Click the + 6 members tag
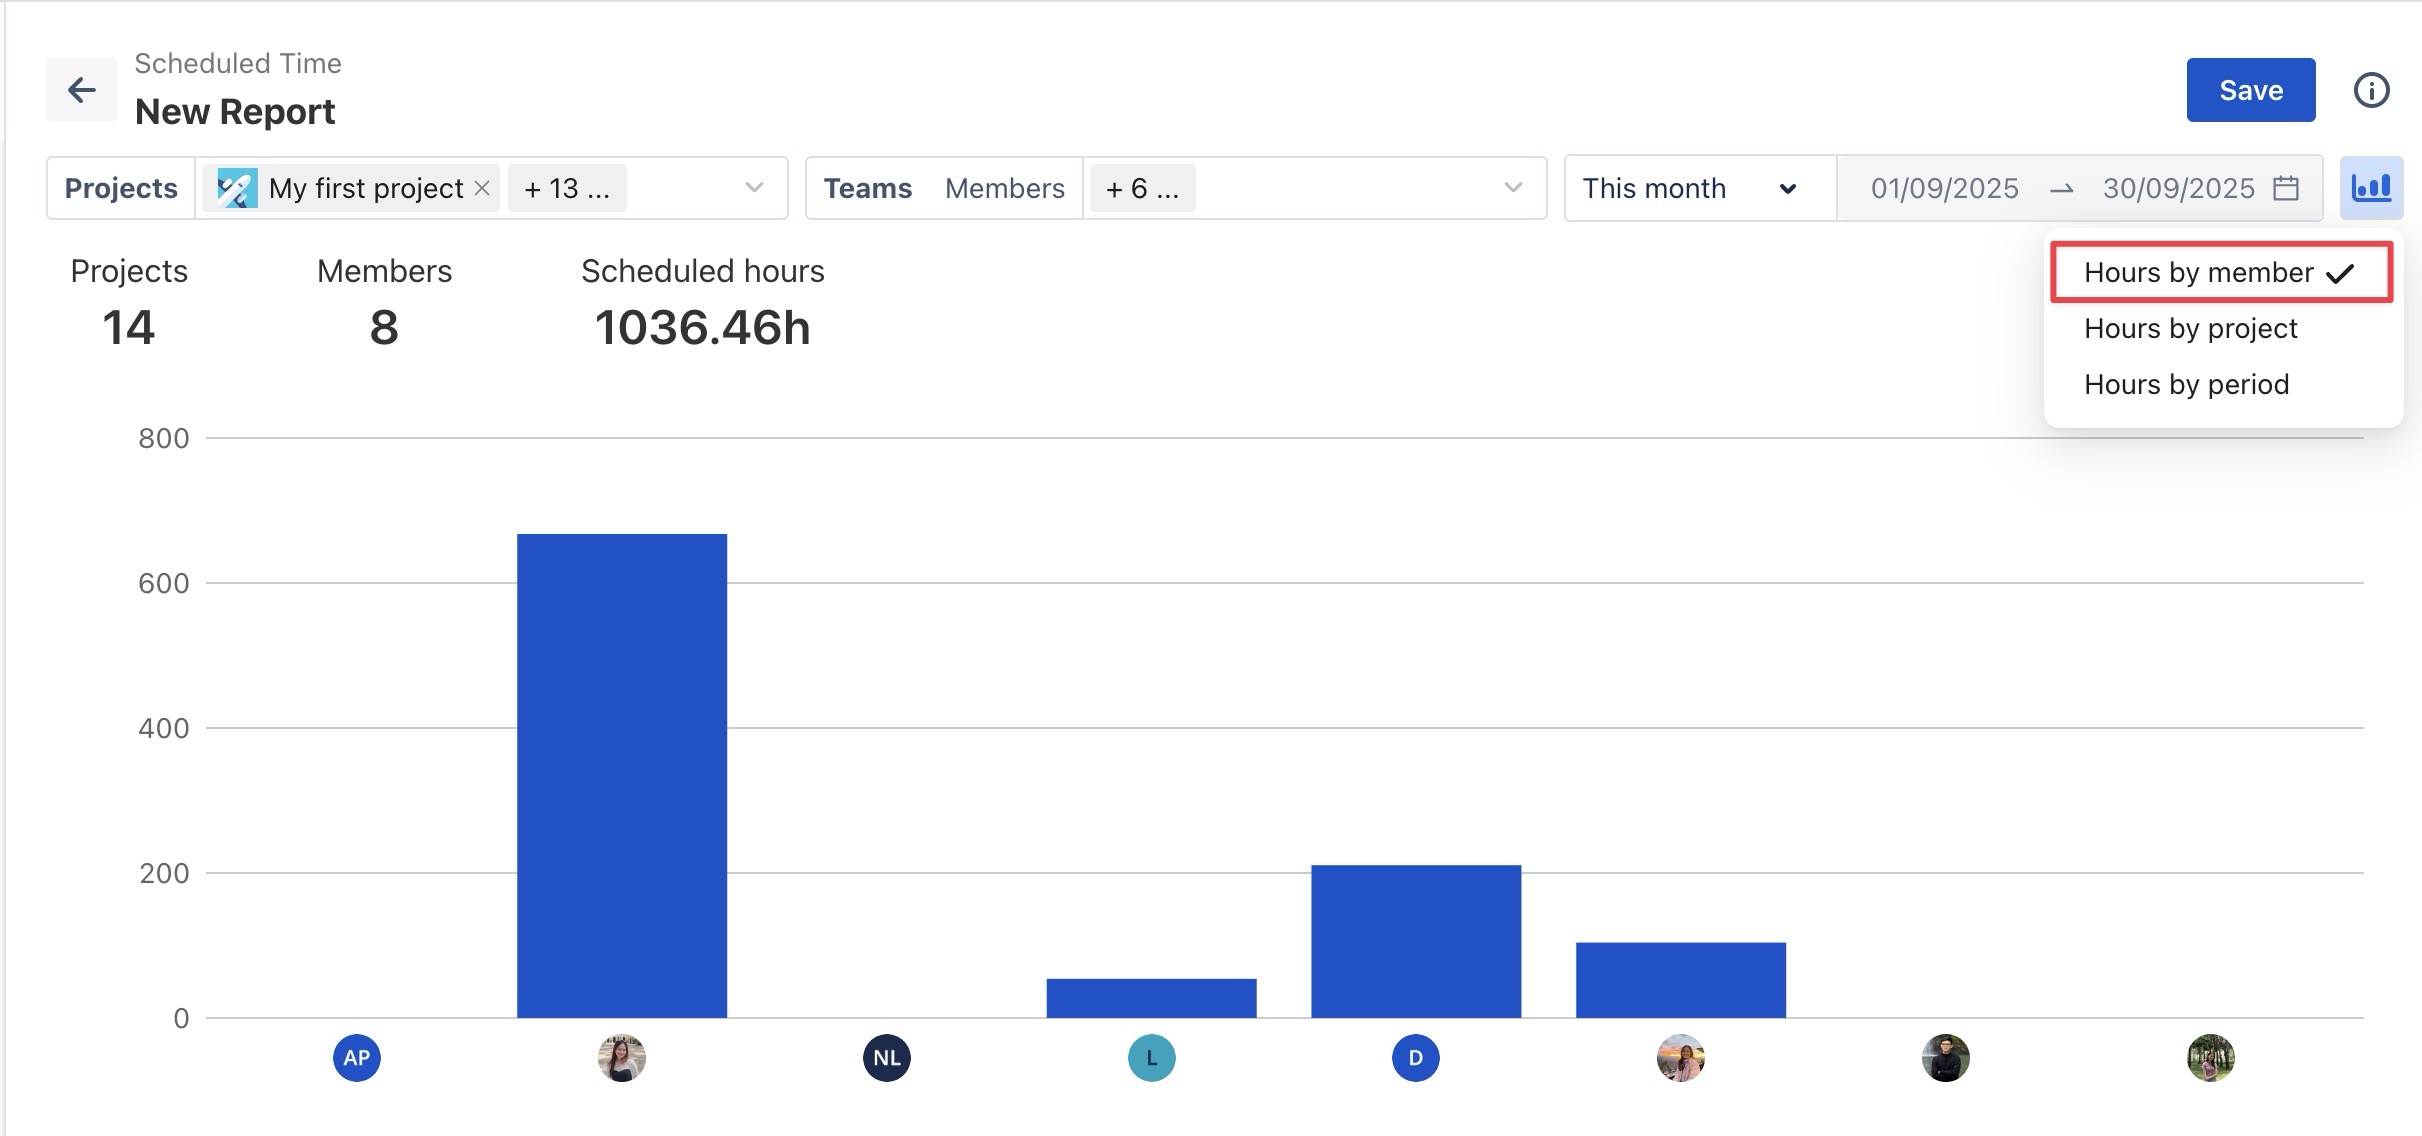2422x1136 pixels. tap(1141, 188)
